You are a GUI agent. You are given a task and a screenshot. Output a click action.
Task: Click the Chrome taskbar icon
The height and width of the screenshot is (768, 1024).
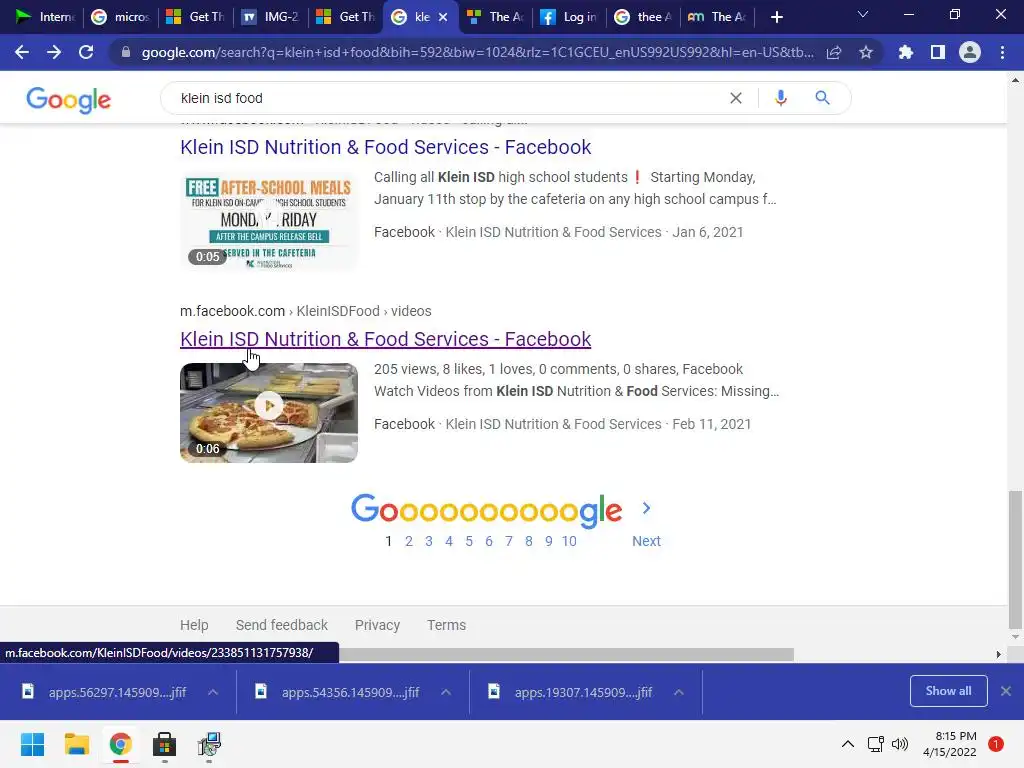point(120,744)
